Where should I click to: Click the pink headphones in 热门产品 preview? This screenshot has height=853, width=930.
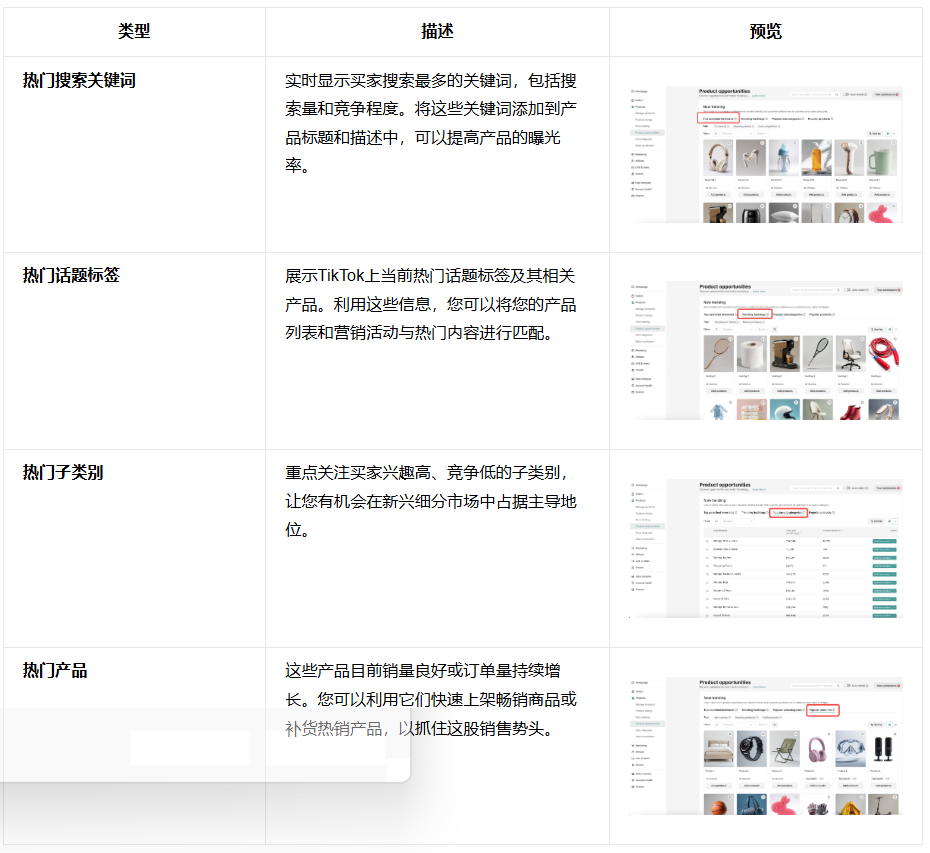point(815,749)
